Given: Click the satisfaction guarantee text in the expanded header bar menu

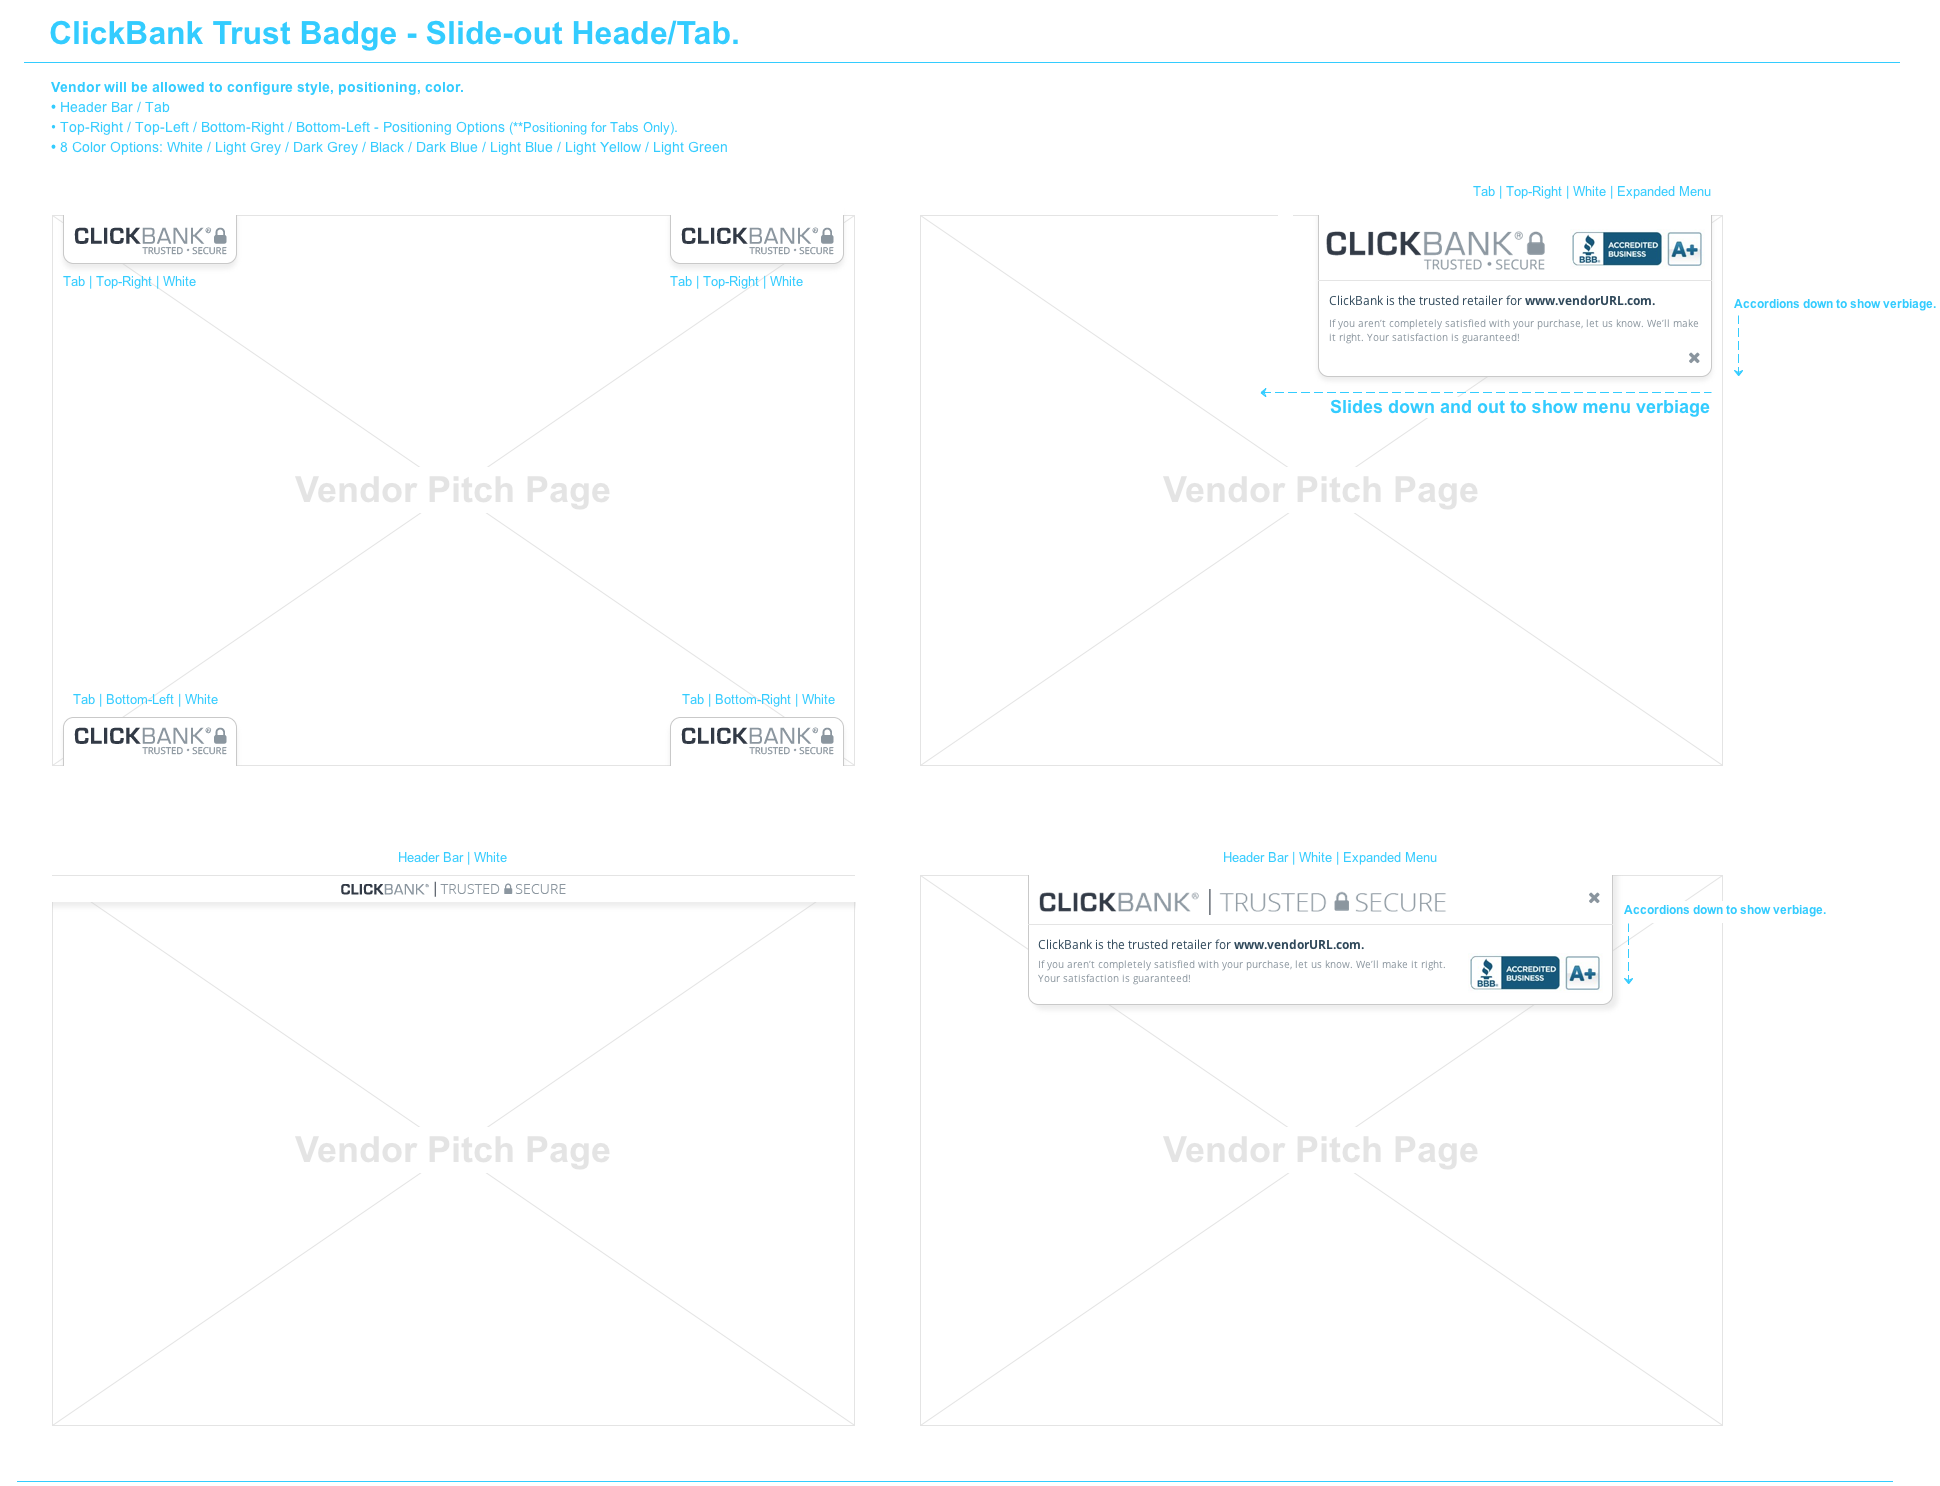Looking at the screenshot, I should tap(1241, 972).
